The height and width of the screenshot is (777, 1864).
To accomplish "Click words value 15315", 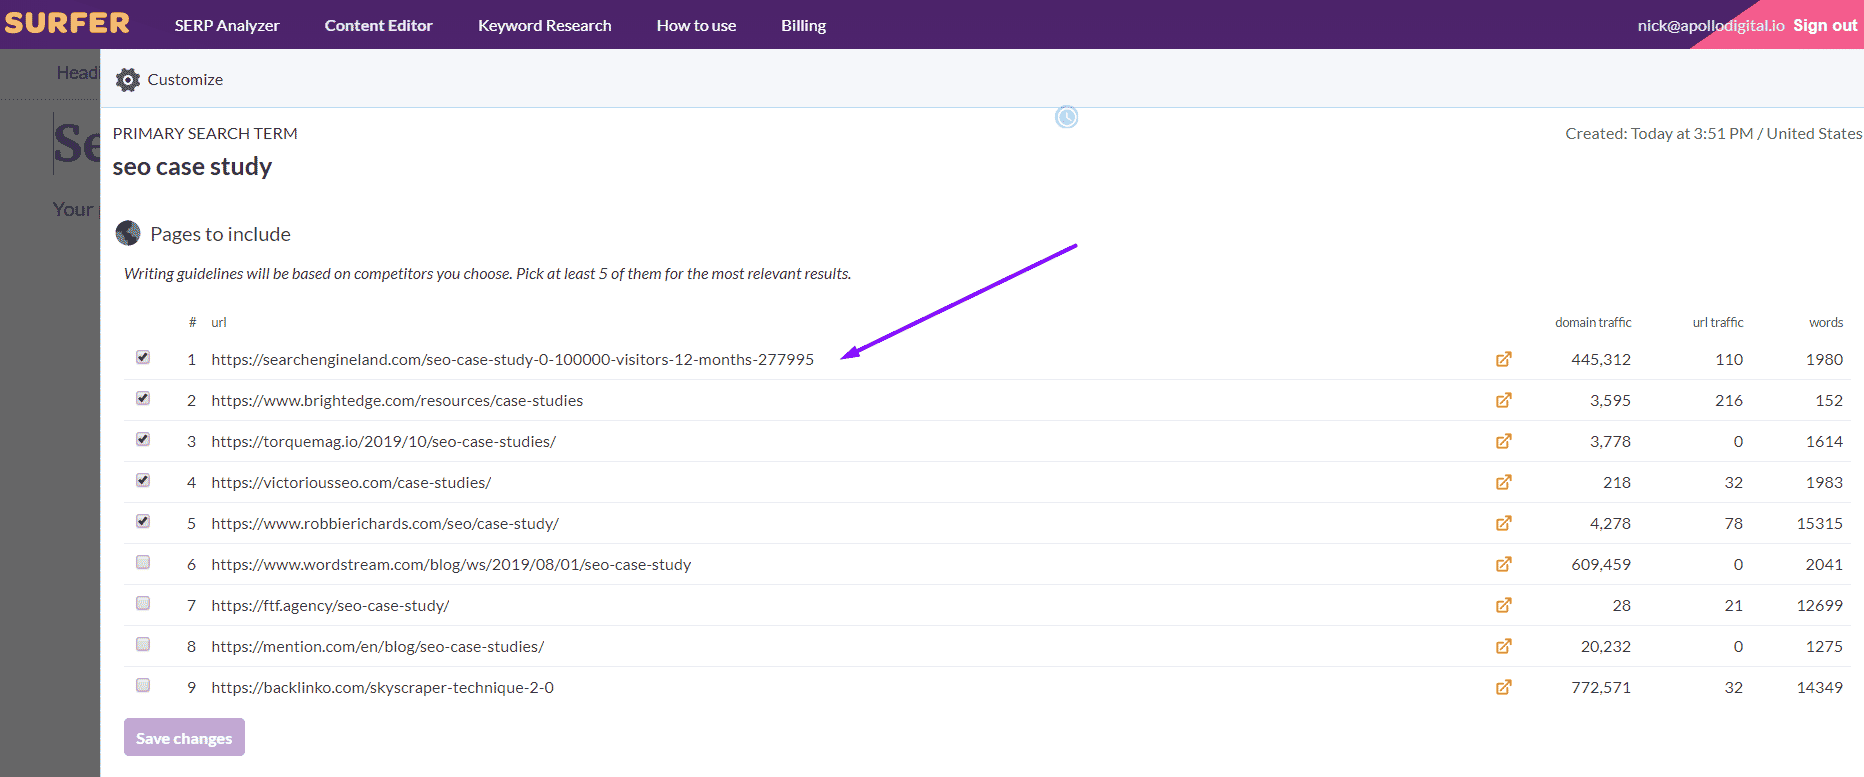I will tap(1820, 524).
